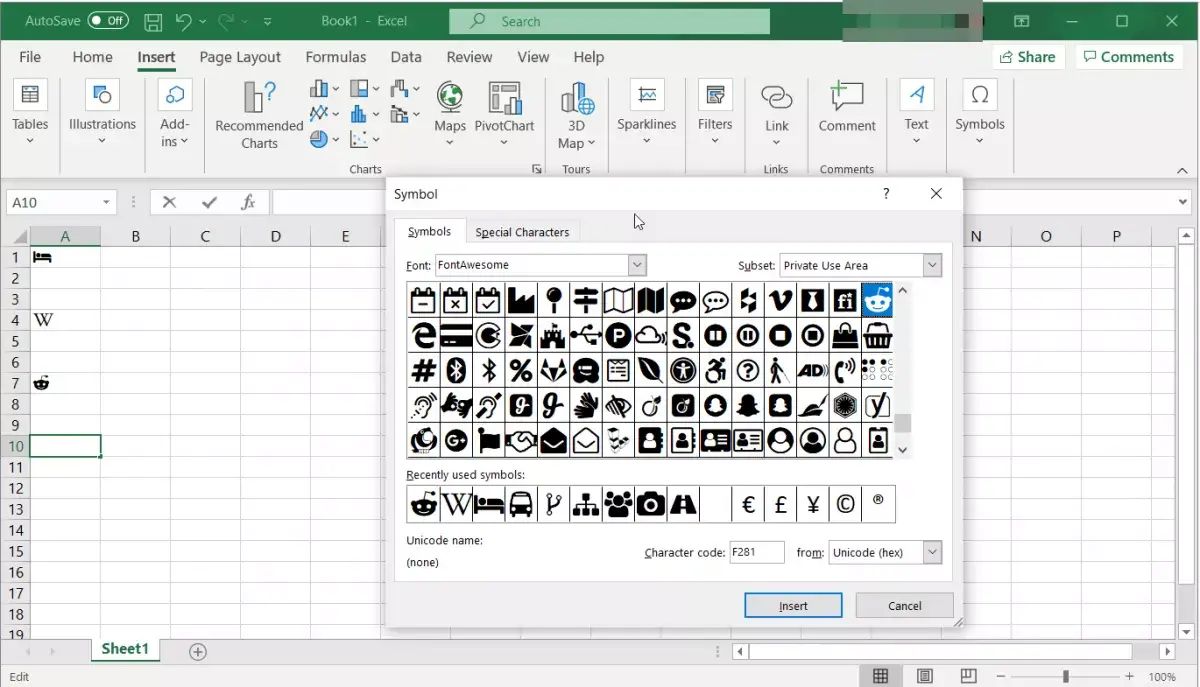
Task: Click the Recommended Charts button
Action: (259, 115)
